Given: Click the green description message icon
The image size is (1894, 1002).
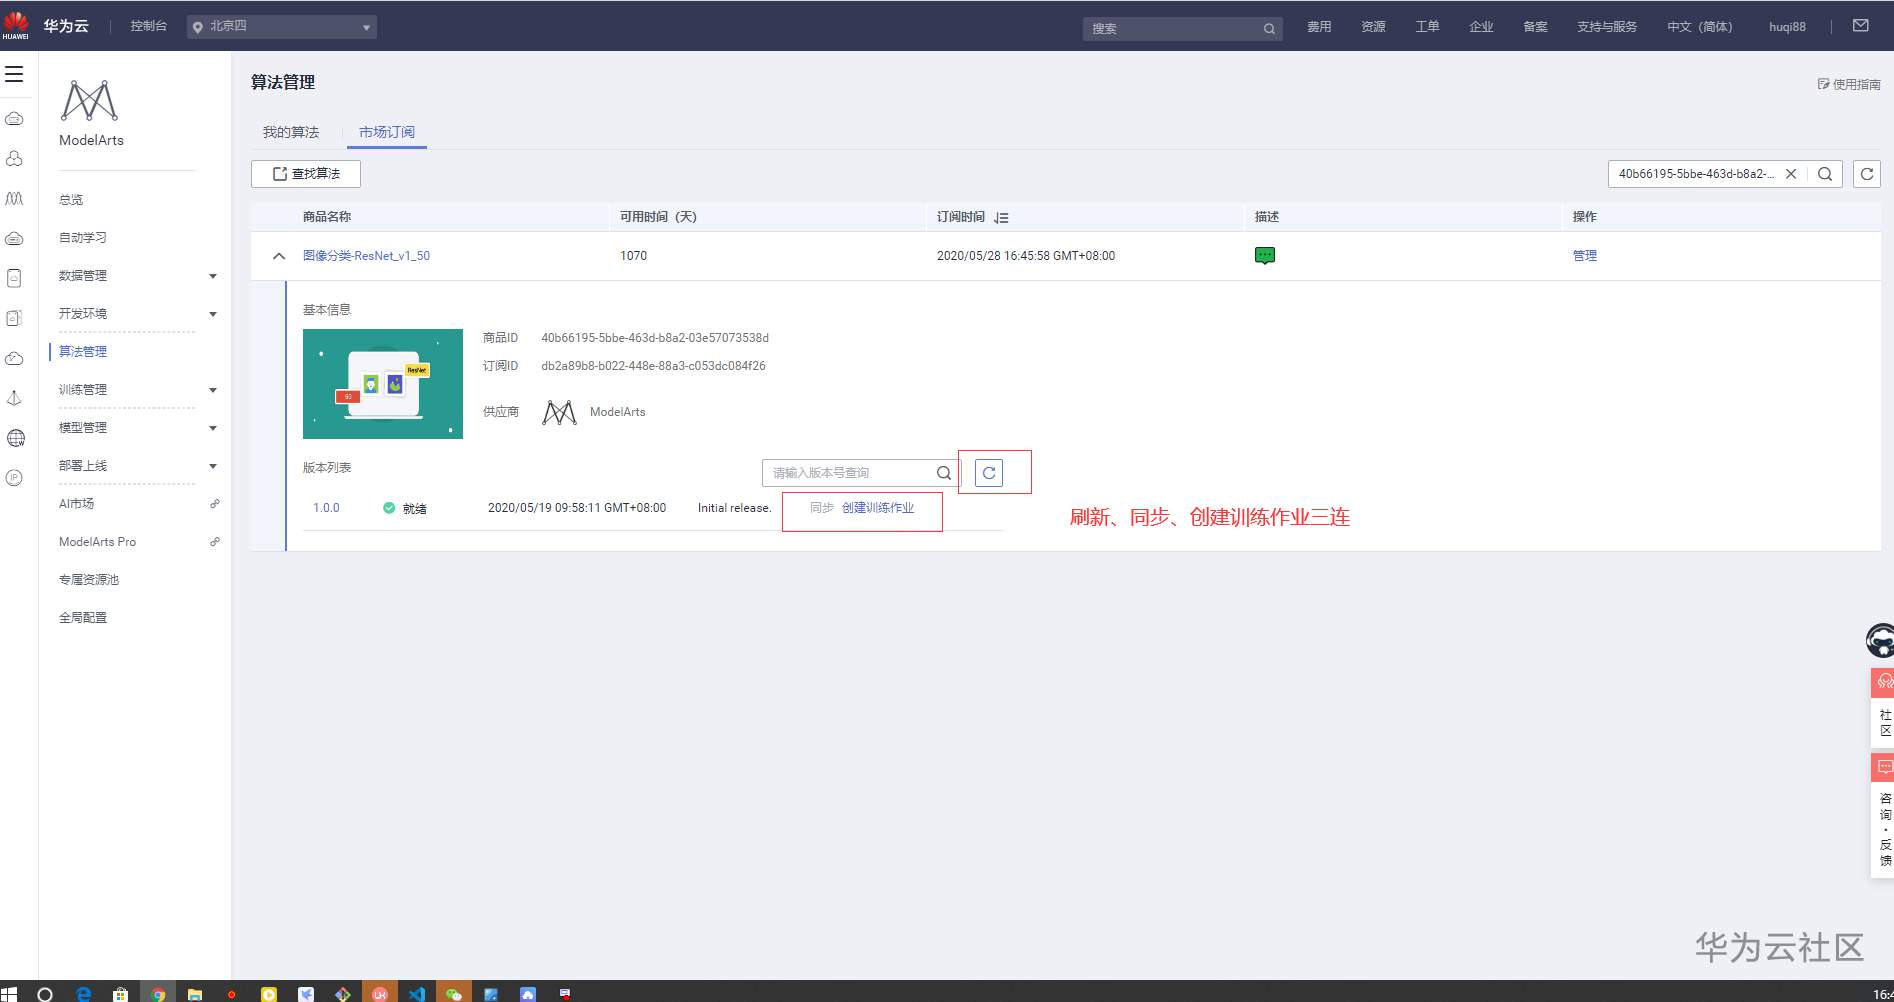Looking at the screenshot, I should (1265, 256).
